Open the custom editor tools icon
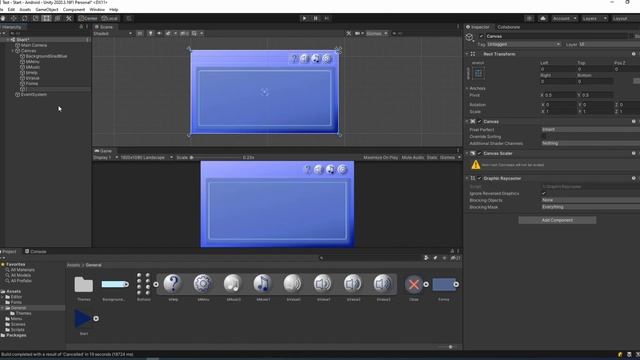Screen dimensions: 640x360 click(x=69, y=18)
